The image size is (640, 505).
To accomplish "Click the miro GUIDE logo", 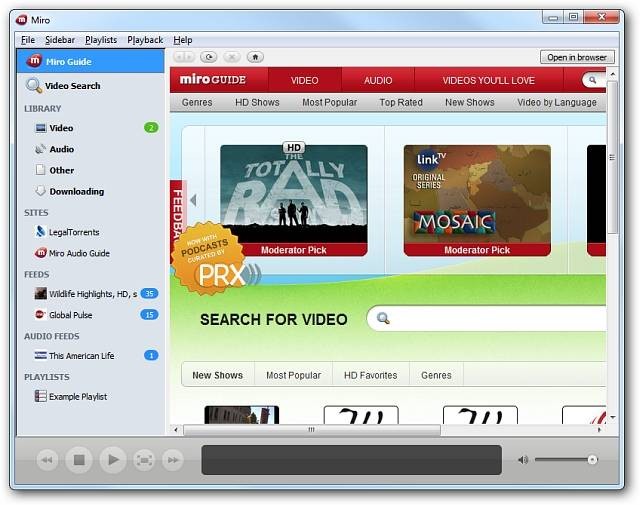I will pyautogui.click(x=213, y=80).
